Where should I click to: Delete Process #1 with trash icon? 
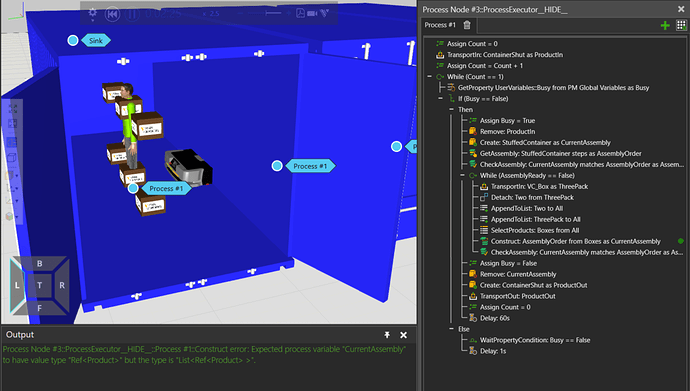click(x=467, y=25)
